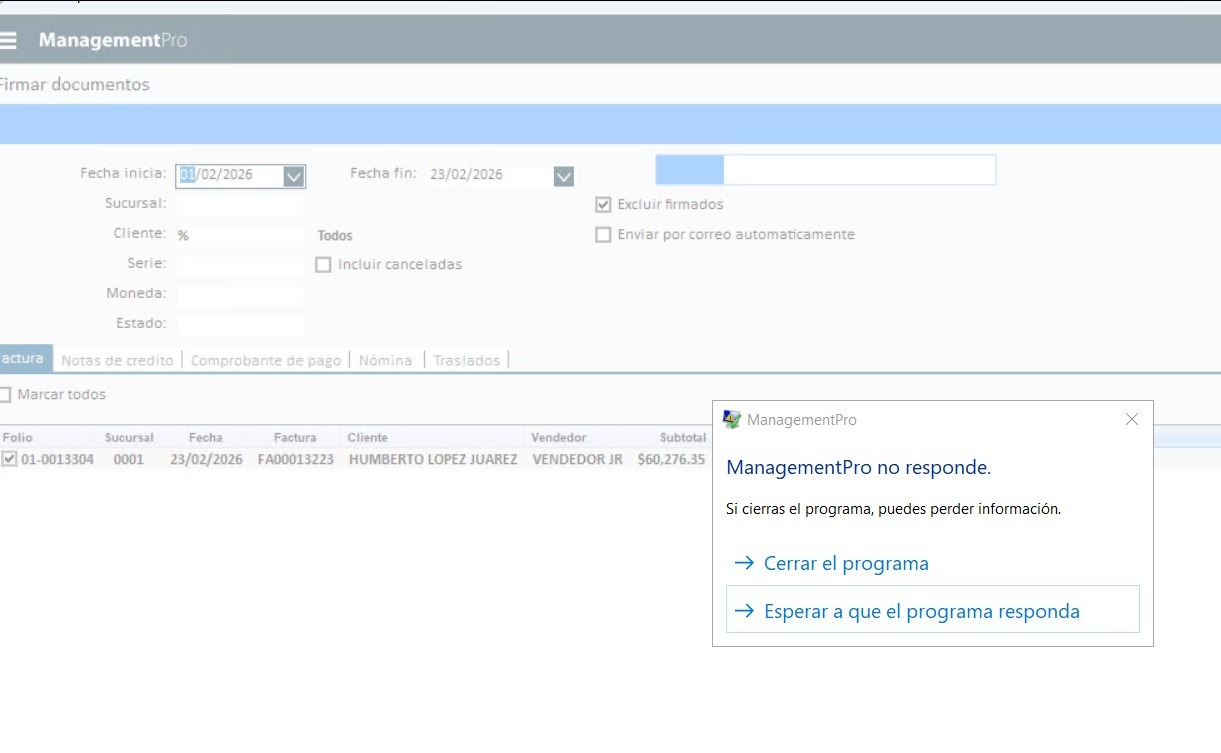Choose Cerrar el programa
The height and width of the screenshot is (753, 1221).
click(x=845, y=564)
